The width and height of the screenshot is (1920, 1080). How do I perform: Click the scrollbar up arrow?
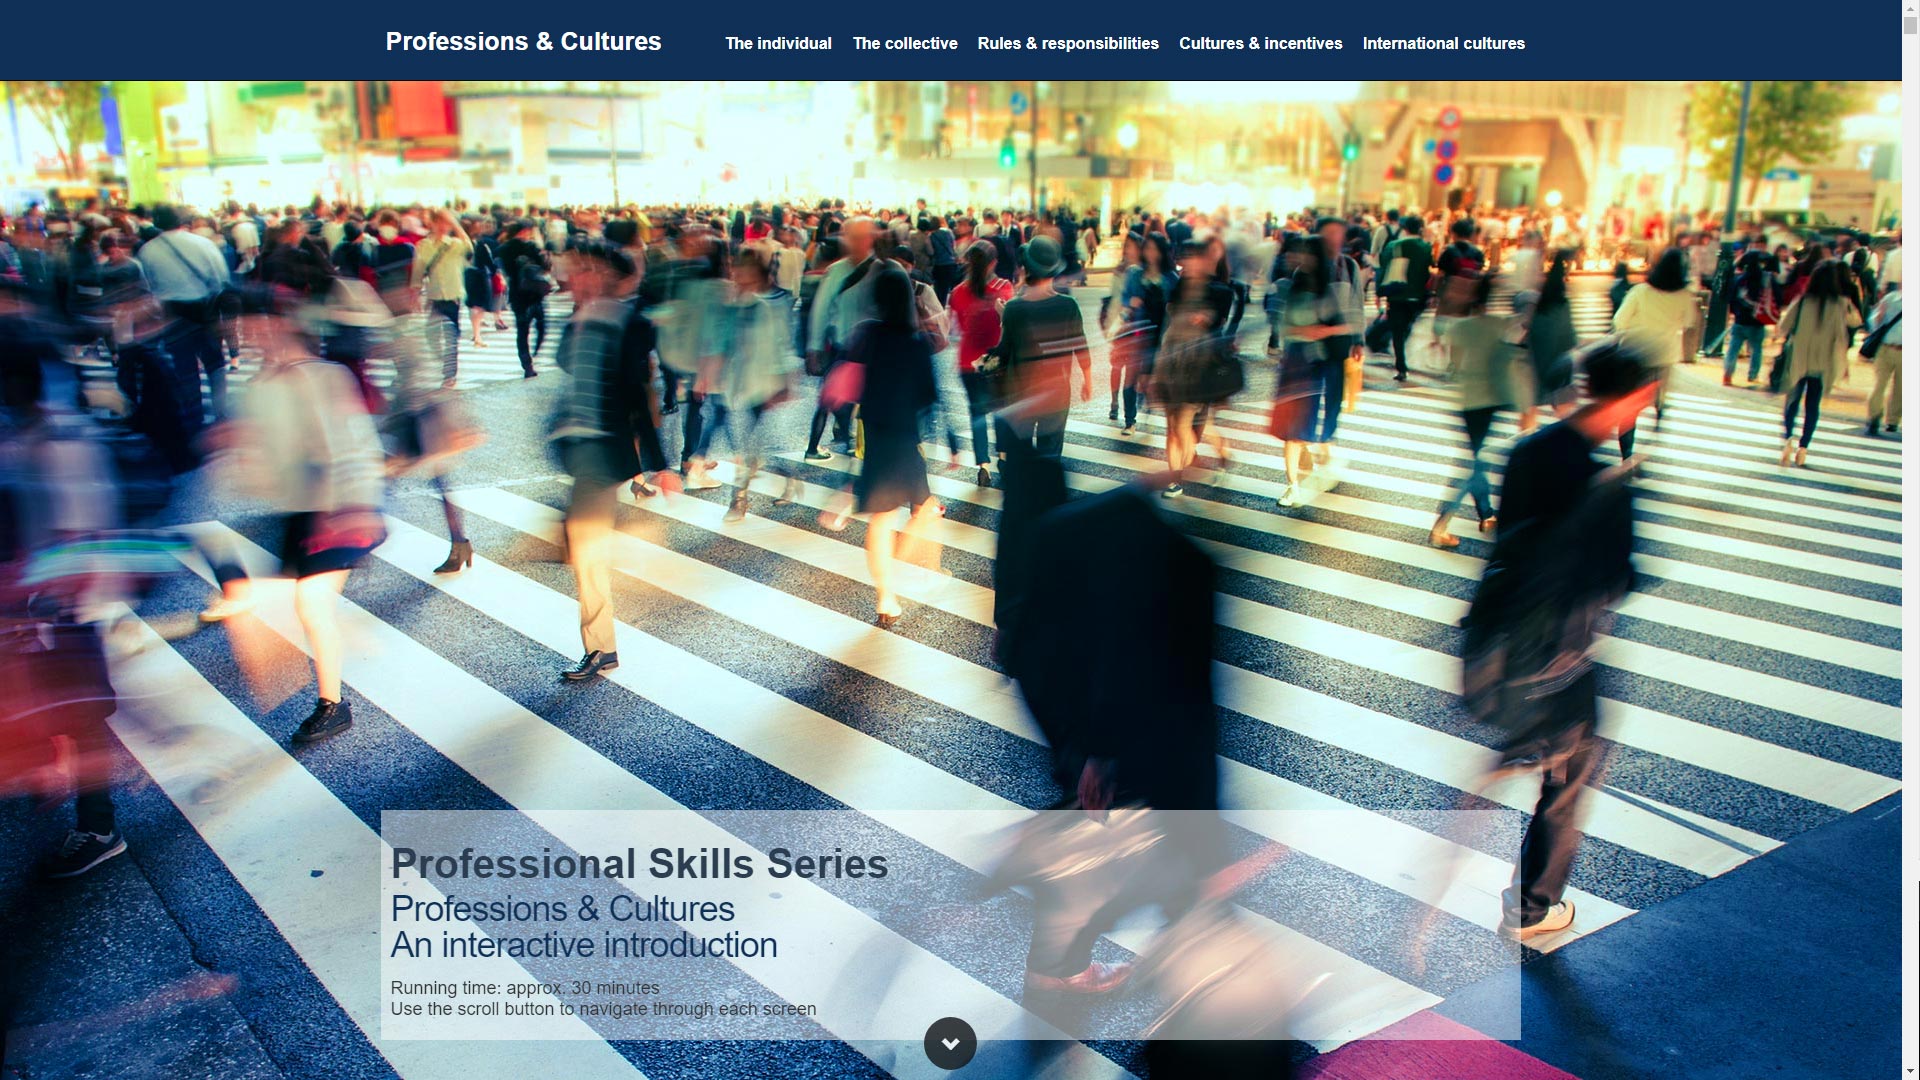click(x=1910, y=7)
